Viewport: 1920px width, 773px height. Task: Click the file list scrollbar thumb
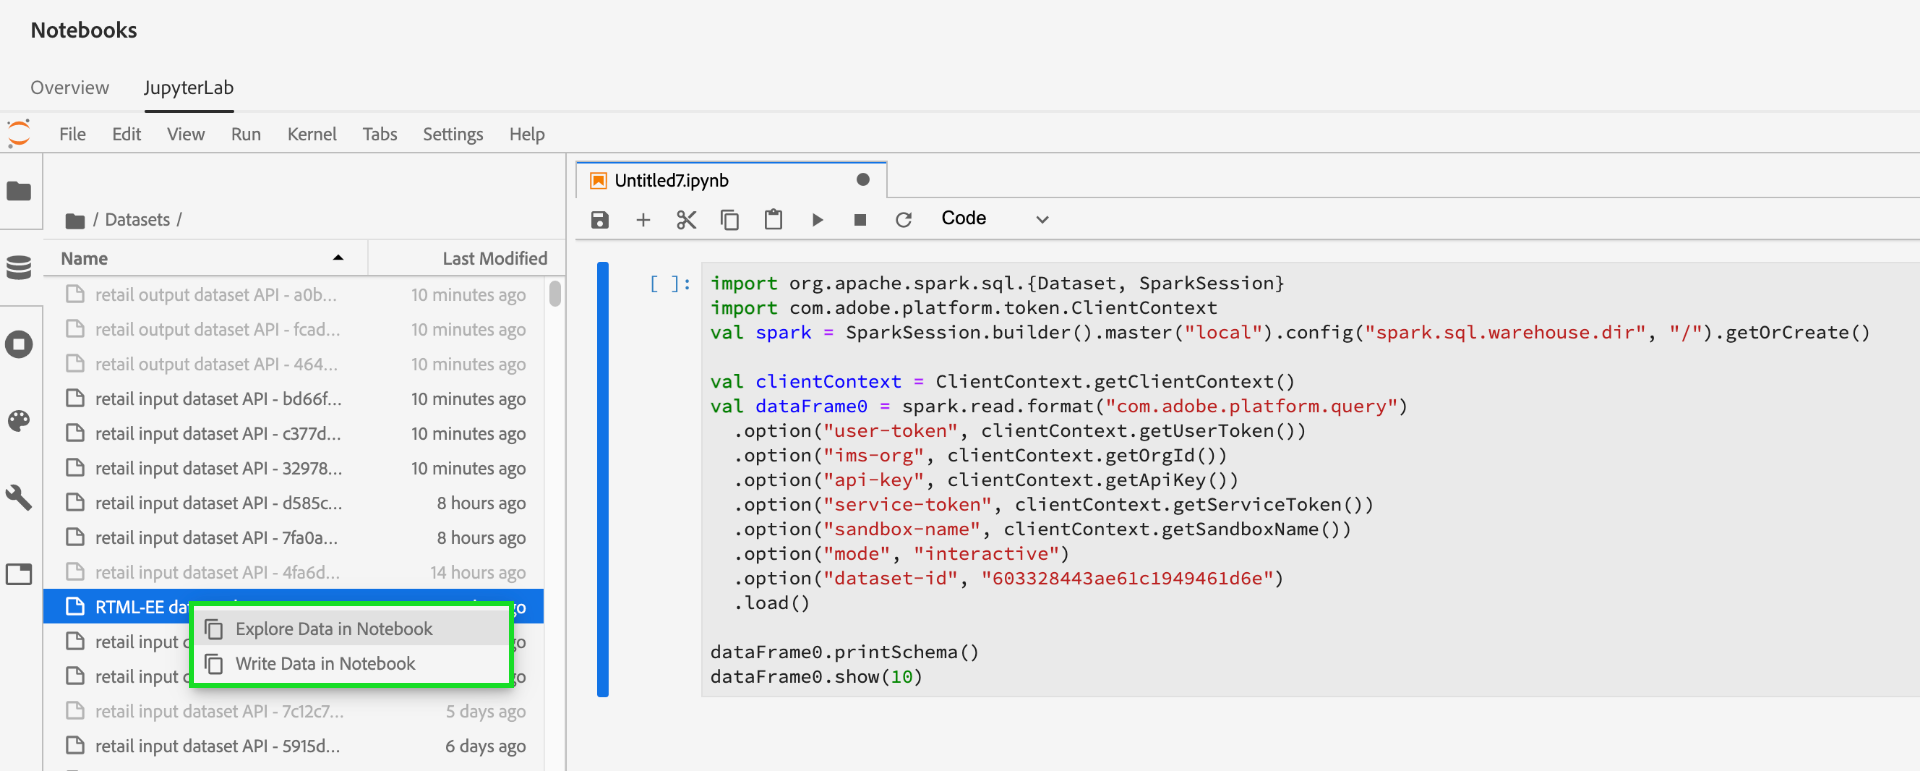tap(555, 294)
